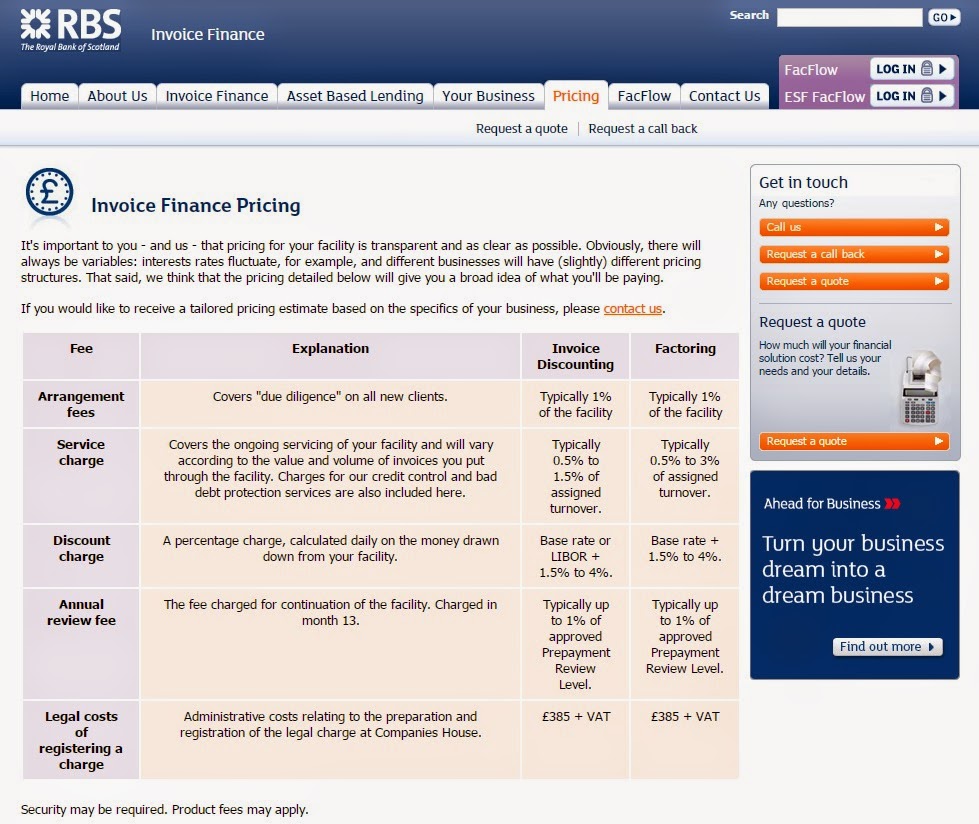Select the Pricing tab
Screen dimensions: 979x824
(576, 96)
